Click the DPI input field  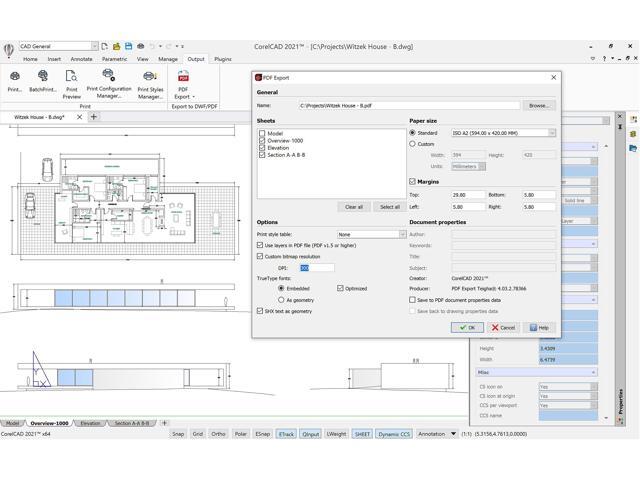[317, 268]
